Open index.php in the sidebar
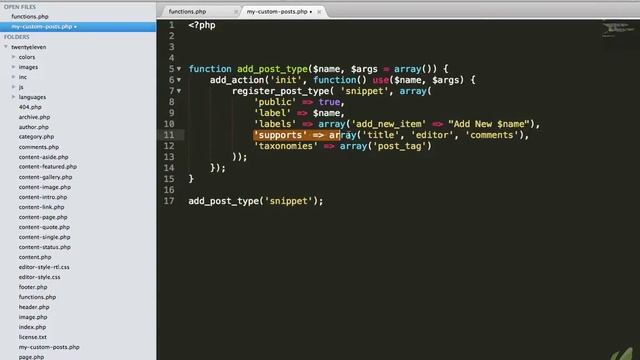This screenshot has width=640, height=360. [x=33, y=327]
